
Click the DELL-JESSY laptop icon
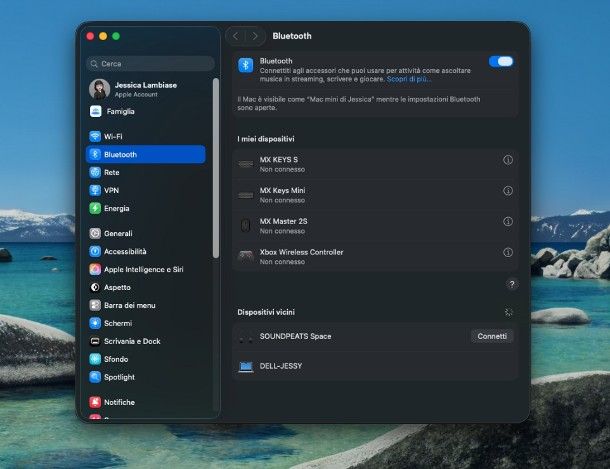[x=245, y=366]
